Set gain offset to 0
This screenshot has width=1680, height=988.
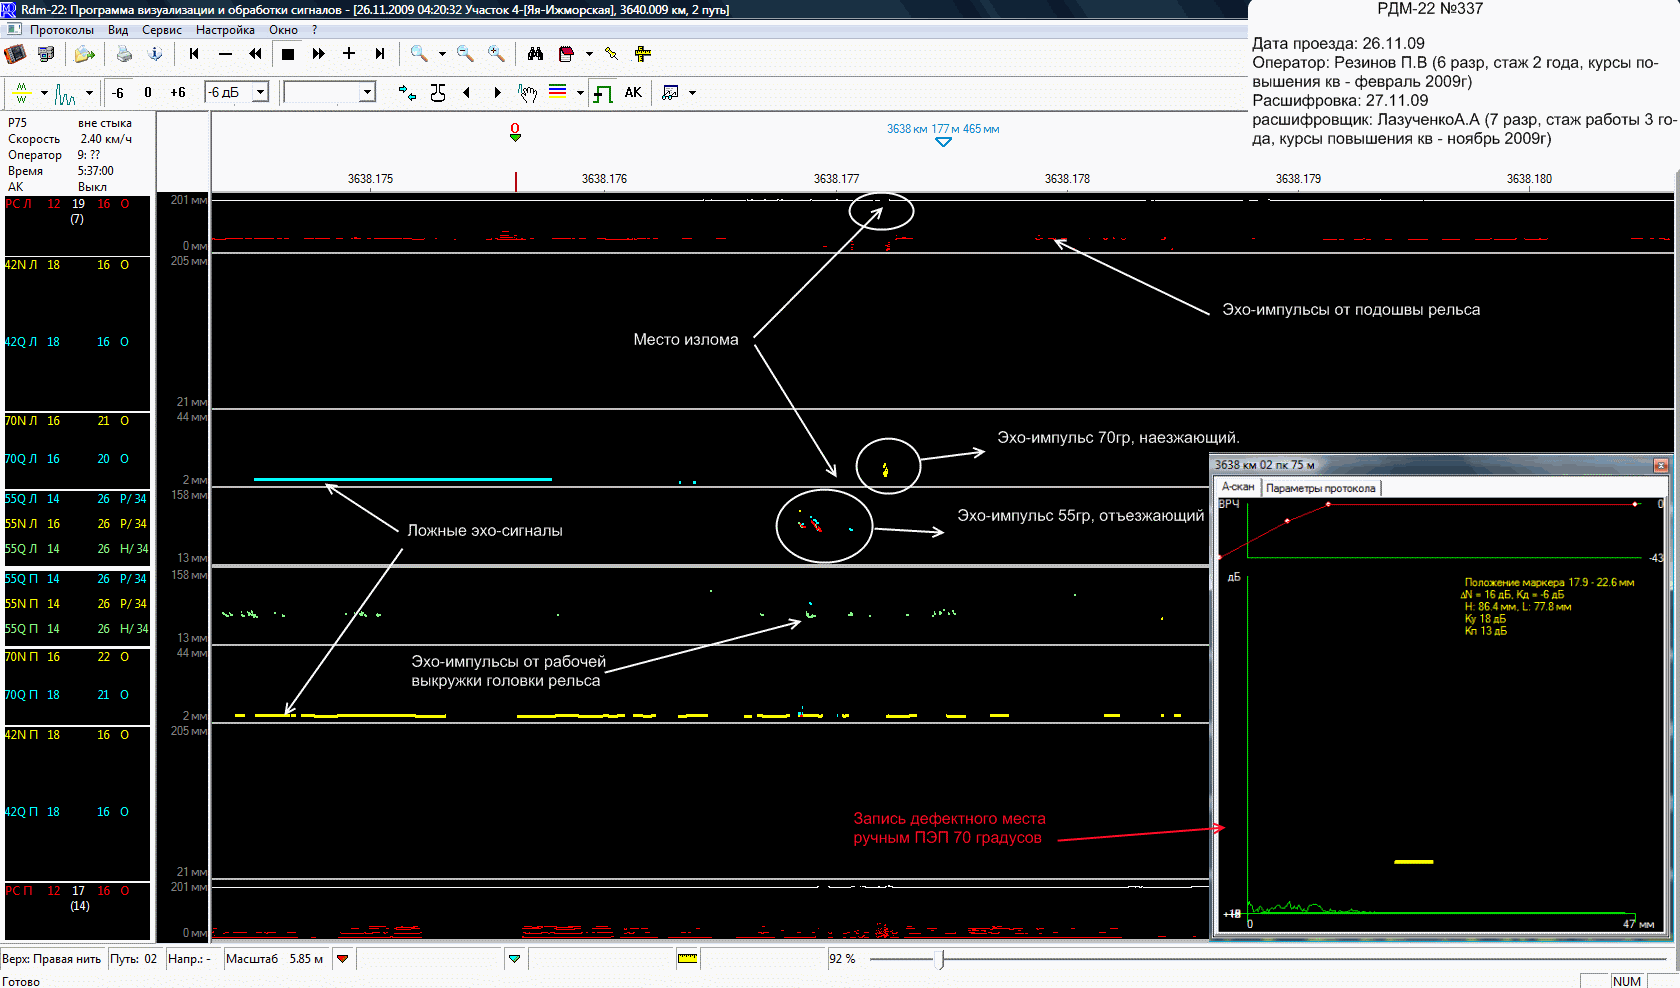pyautogui.click(x=148, y=93)
